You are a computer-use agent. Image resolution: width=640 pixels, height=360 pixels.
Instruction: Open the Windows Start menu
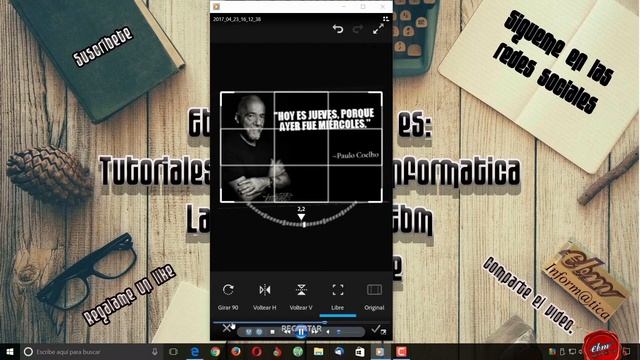click(x=9, y=351)
